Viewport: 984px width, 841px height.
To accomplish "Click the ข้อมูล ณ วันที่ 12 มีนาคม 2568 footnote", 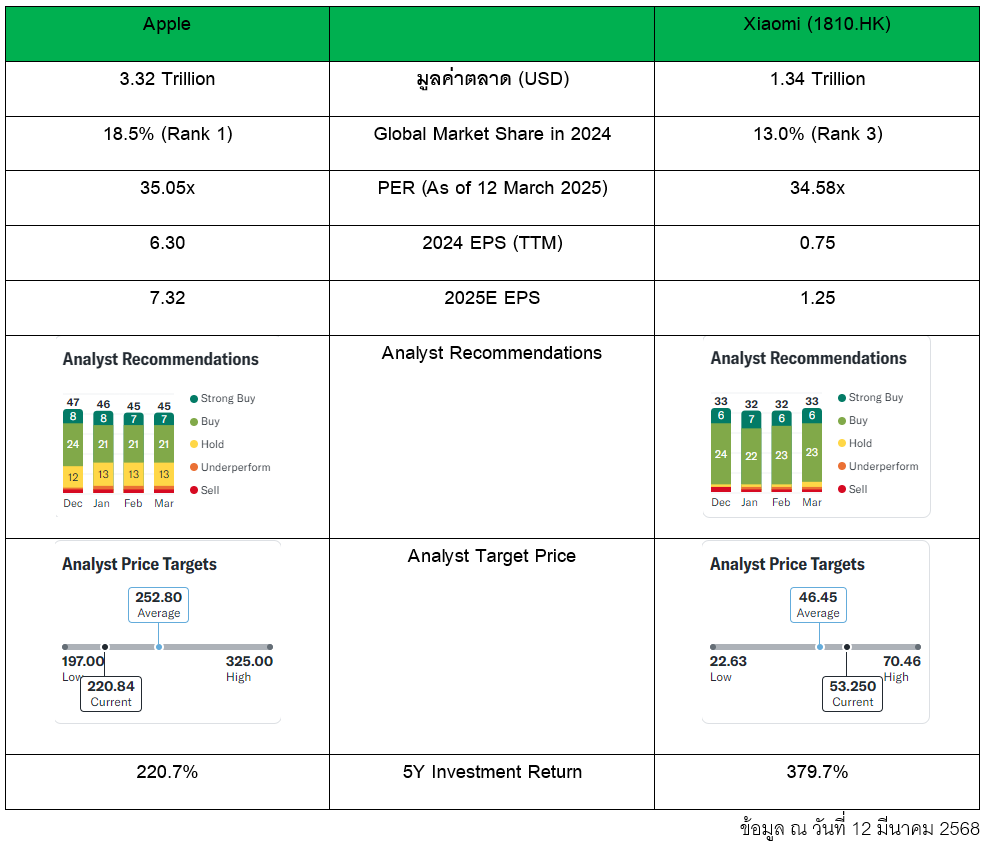I will 859,828.
